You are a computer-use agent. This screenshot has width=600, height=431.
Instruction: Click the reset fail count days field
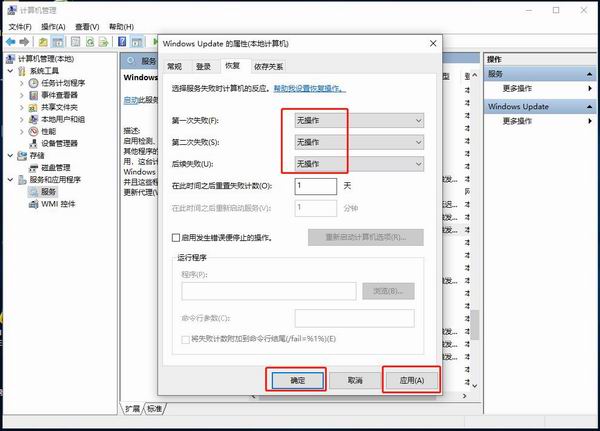pos(315,186)
